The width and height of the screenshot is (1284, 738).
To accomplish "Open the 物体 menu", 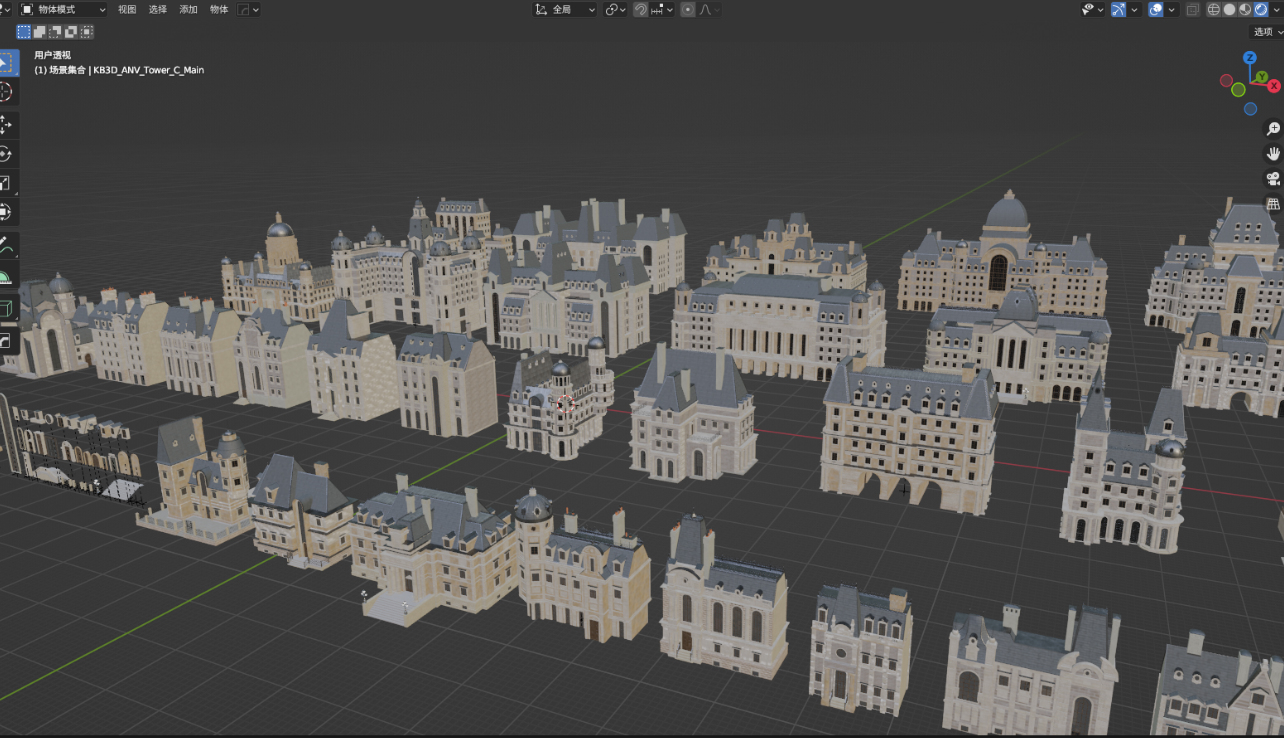I will pyautogui.click(x=219, y=9).
